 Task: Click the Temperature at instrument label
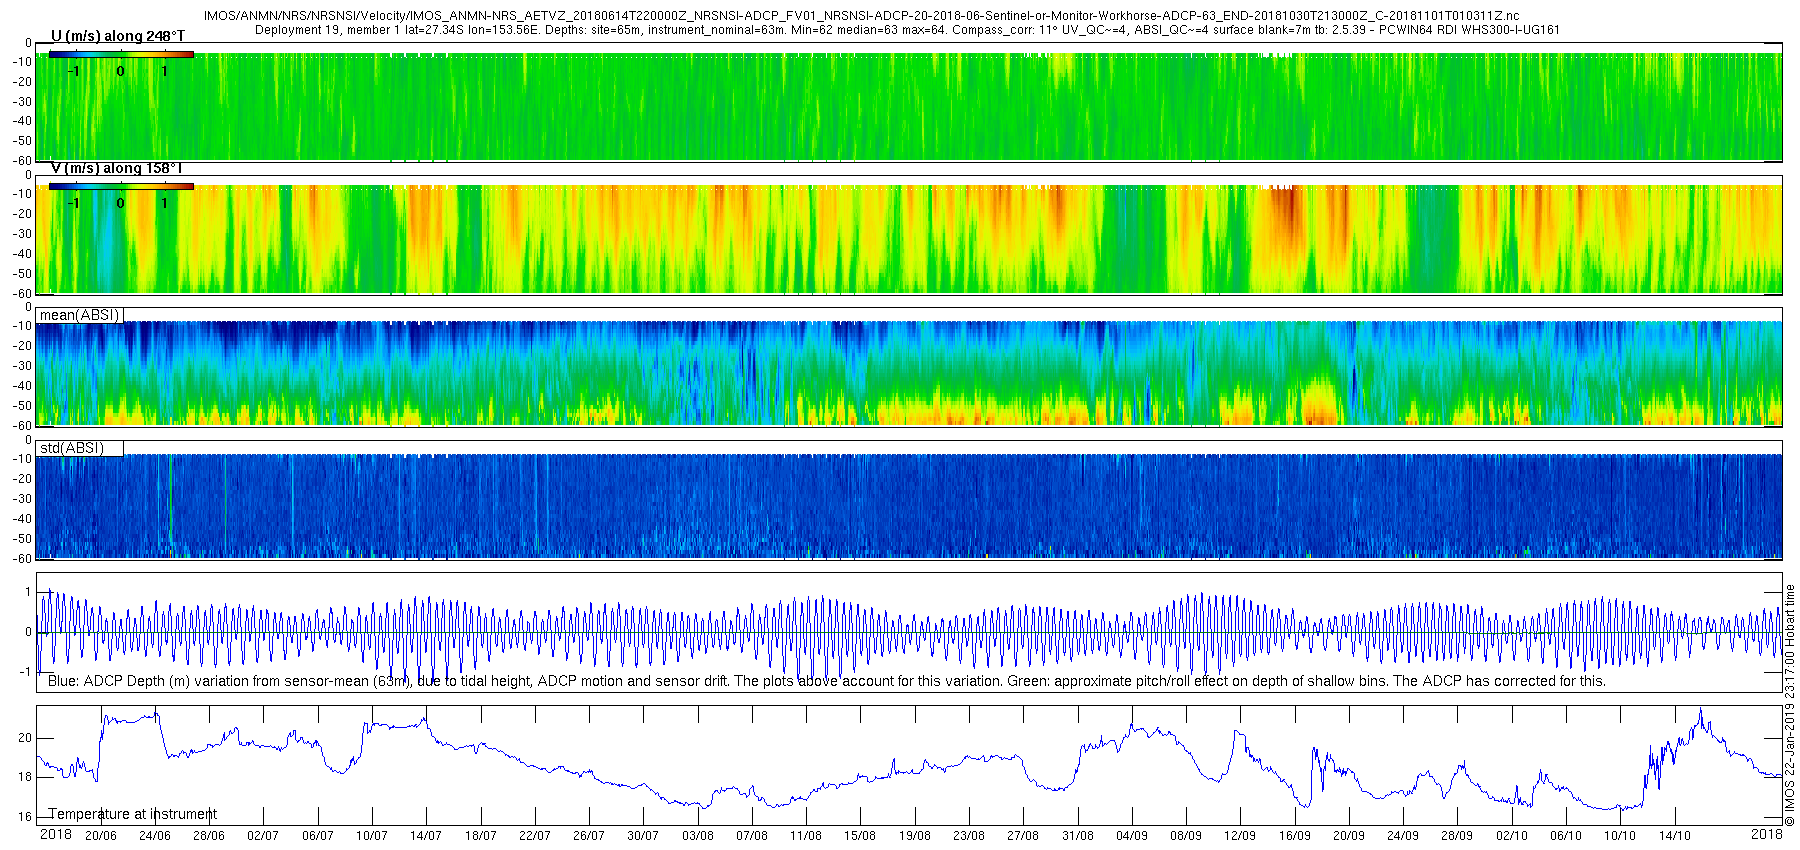coord(133,814)
